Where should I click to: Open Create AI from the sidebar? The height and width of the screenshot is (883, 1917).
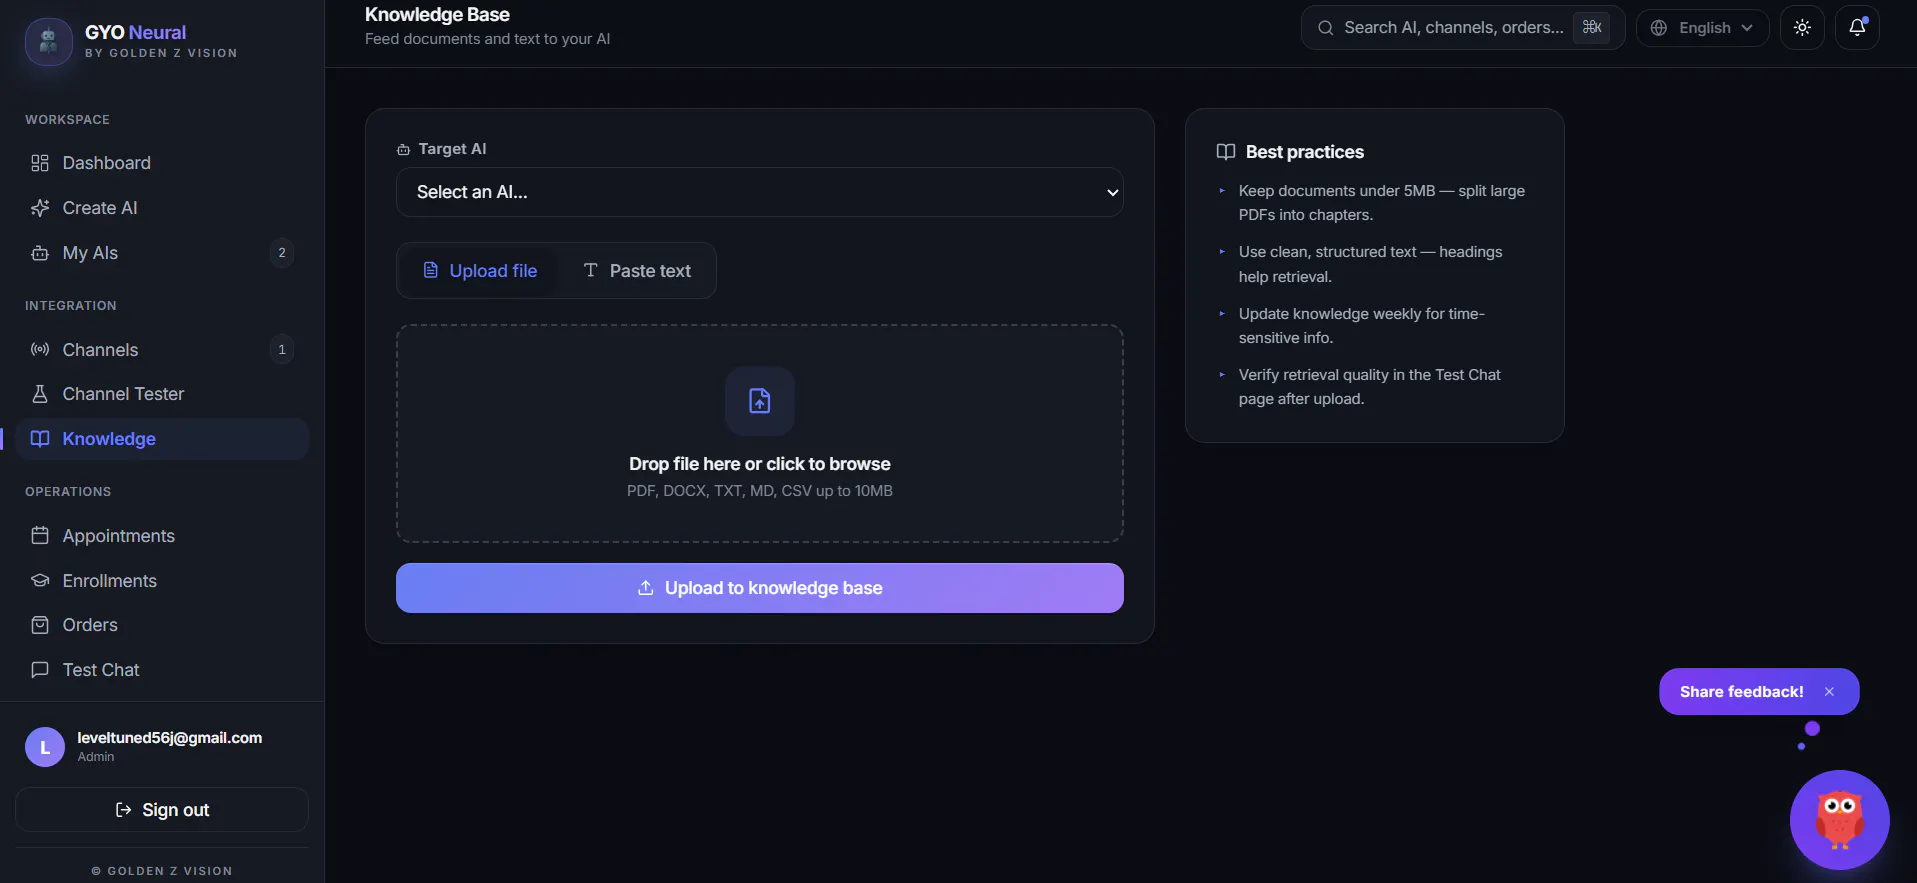(162, 208)
